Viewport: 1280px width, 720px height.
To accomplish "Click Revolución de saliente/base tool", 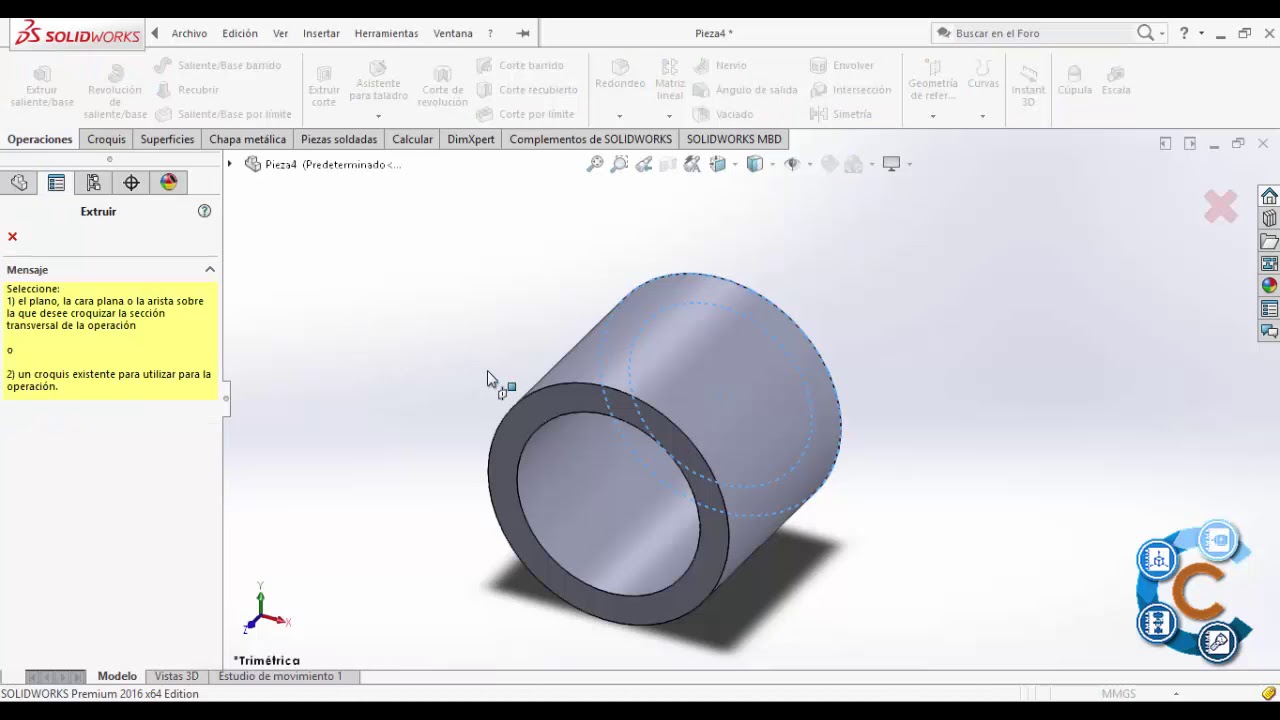I will coord(115,92).
